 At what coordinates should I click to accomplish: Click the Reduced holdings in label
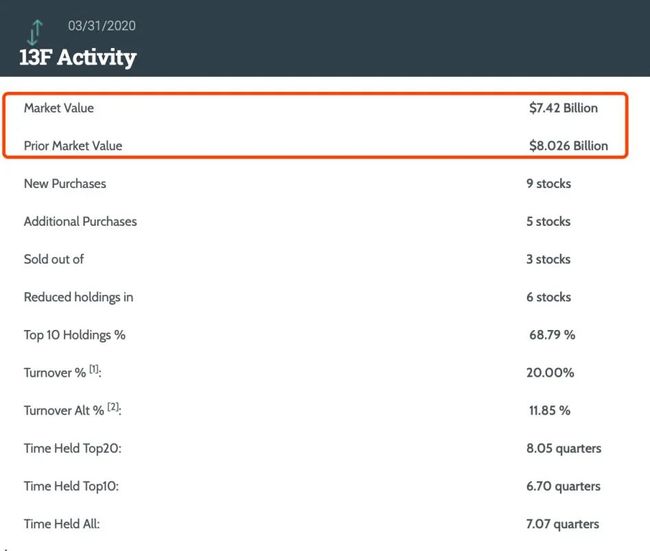(x=79, y=297)
